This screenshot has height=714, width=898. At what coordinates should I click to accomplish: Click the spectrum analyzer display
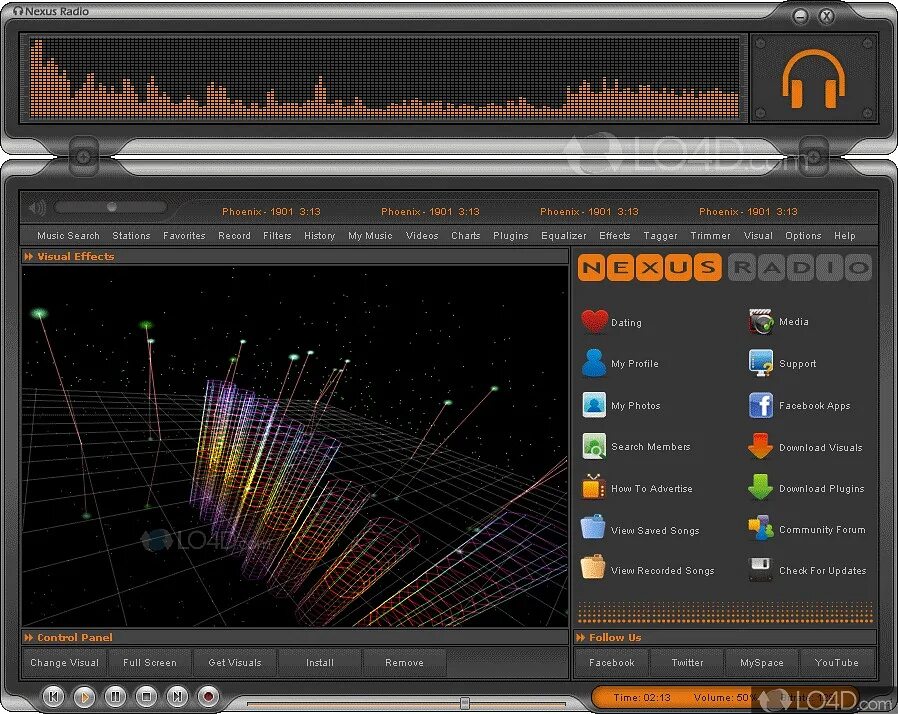[384, 78]
